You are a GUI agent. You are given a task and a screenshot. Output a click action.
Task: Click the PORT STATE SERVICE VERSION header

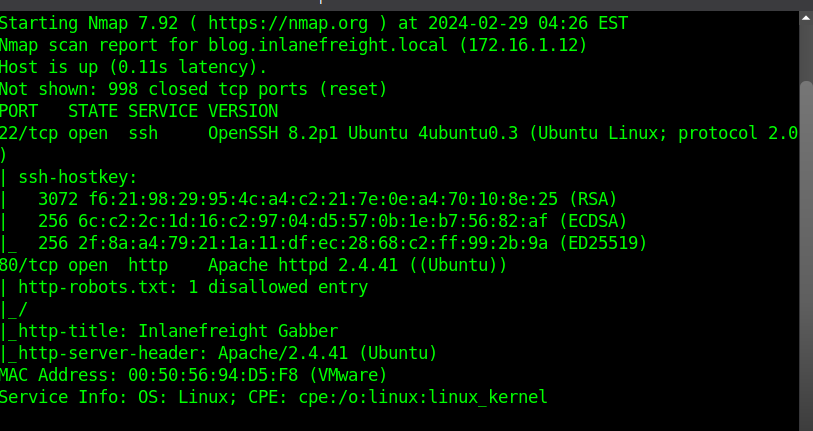139,111
